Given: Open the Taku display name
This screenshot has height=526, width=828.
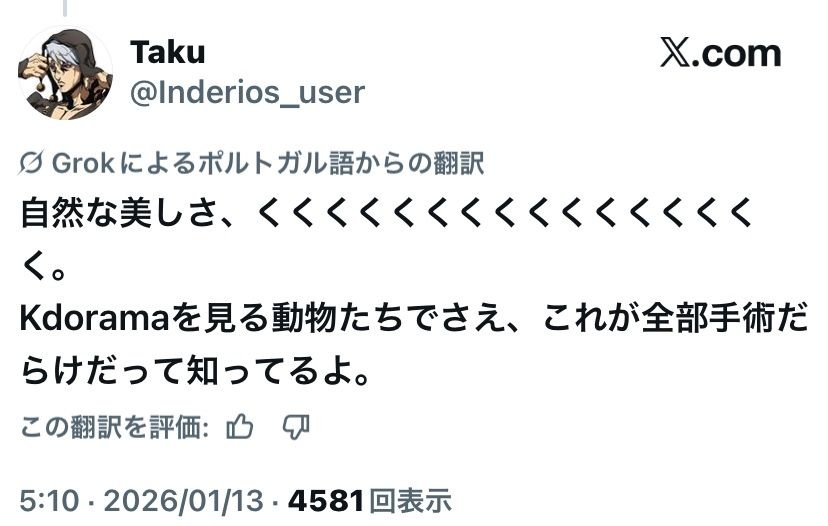Looking at the screenshot, I should (167, 52).
